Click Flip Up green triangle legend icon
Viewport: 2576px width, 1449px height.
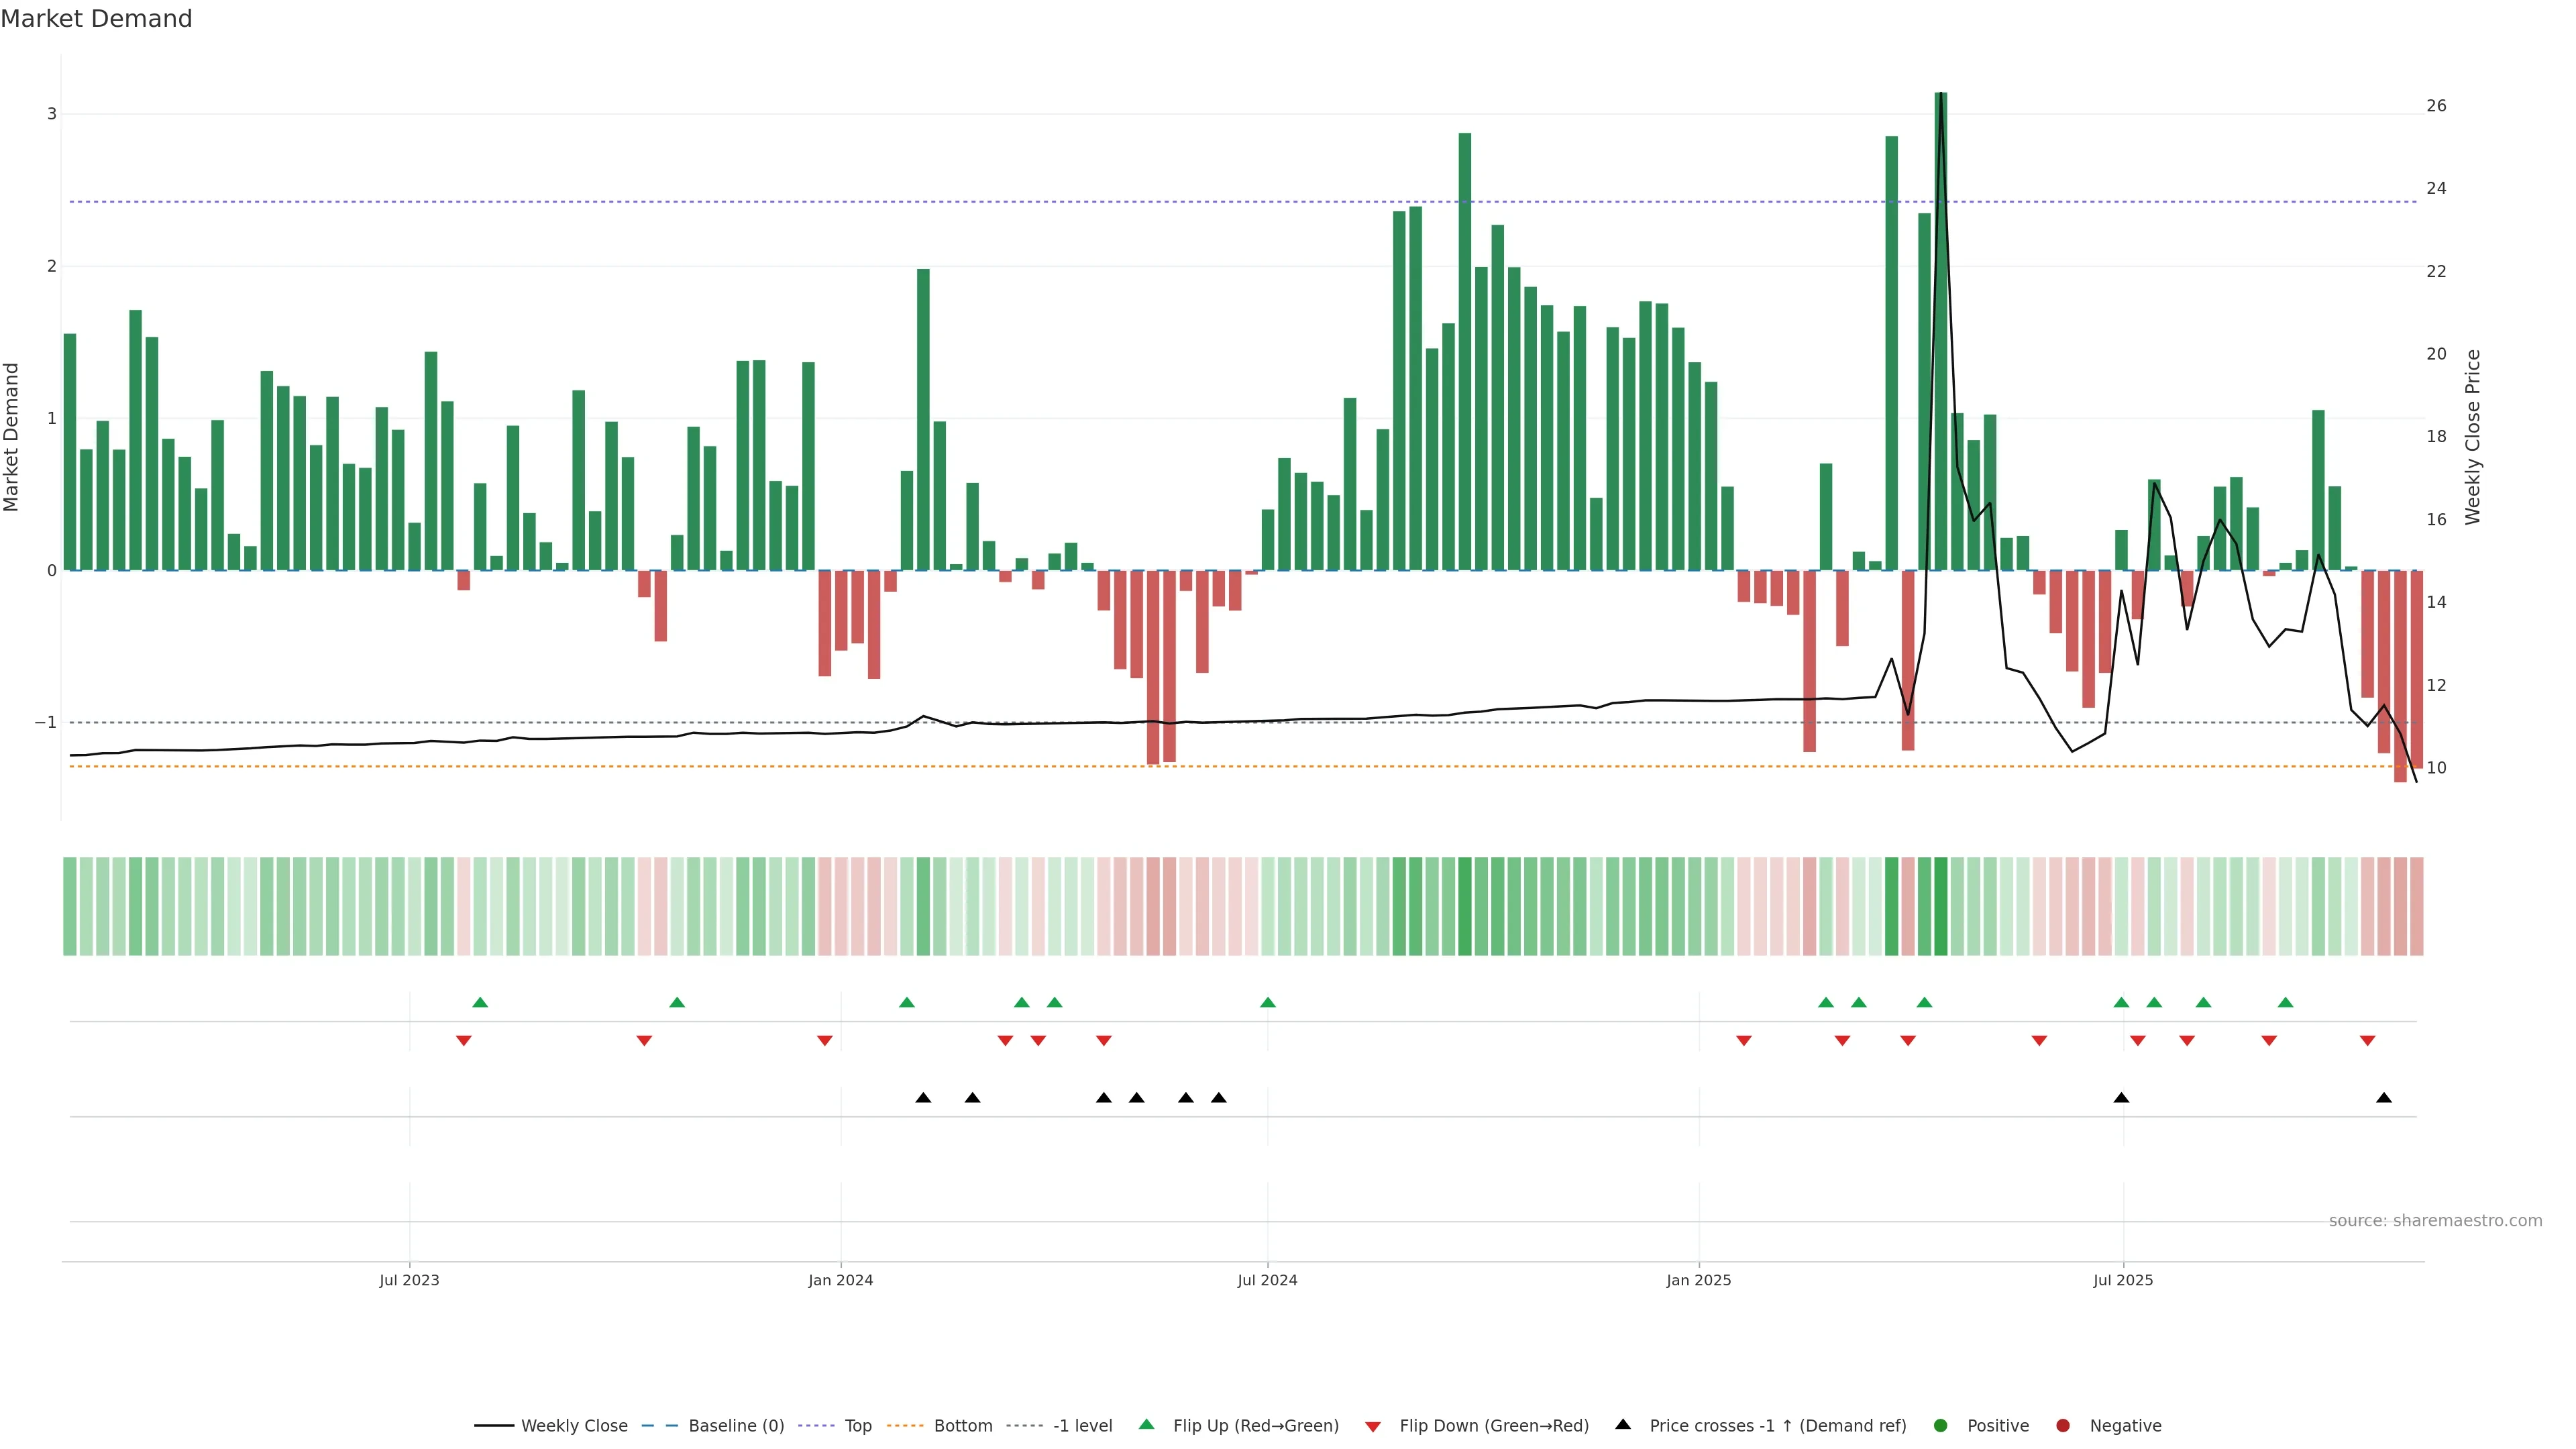click(1147, 1425)
